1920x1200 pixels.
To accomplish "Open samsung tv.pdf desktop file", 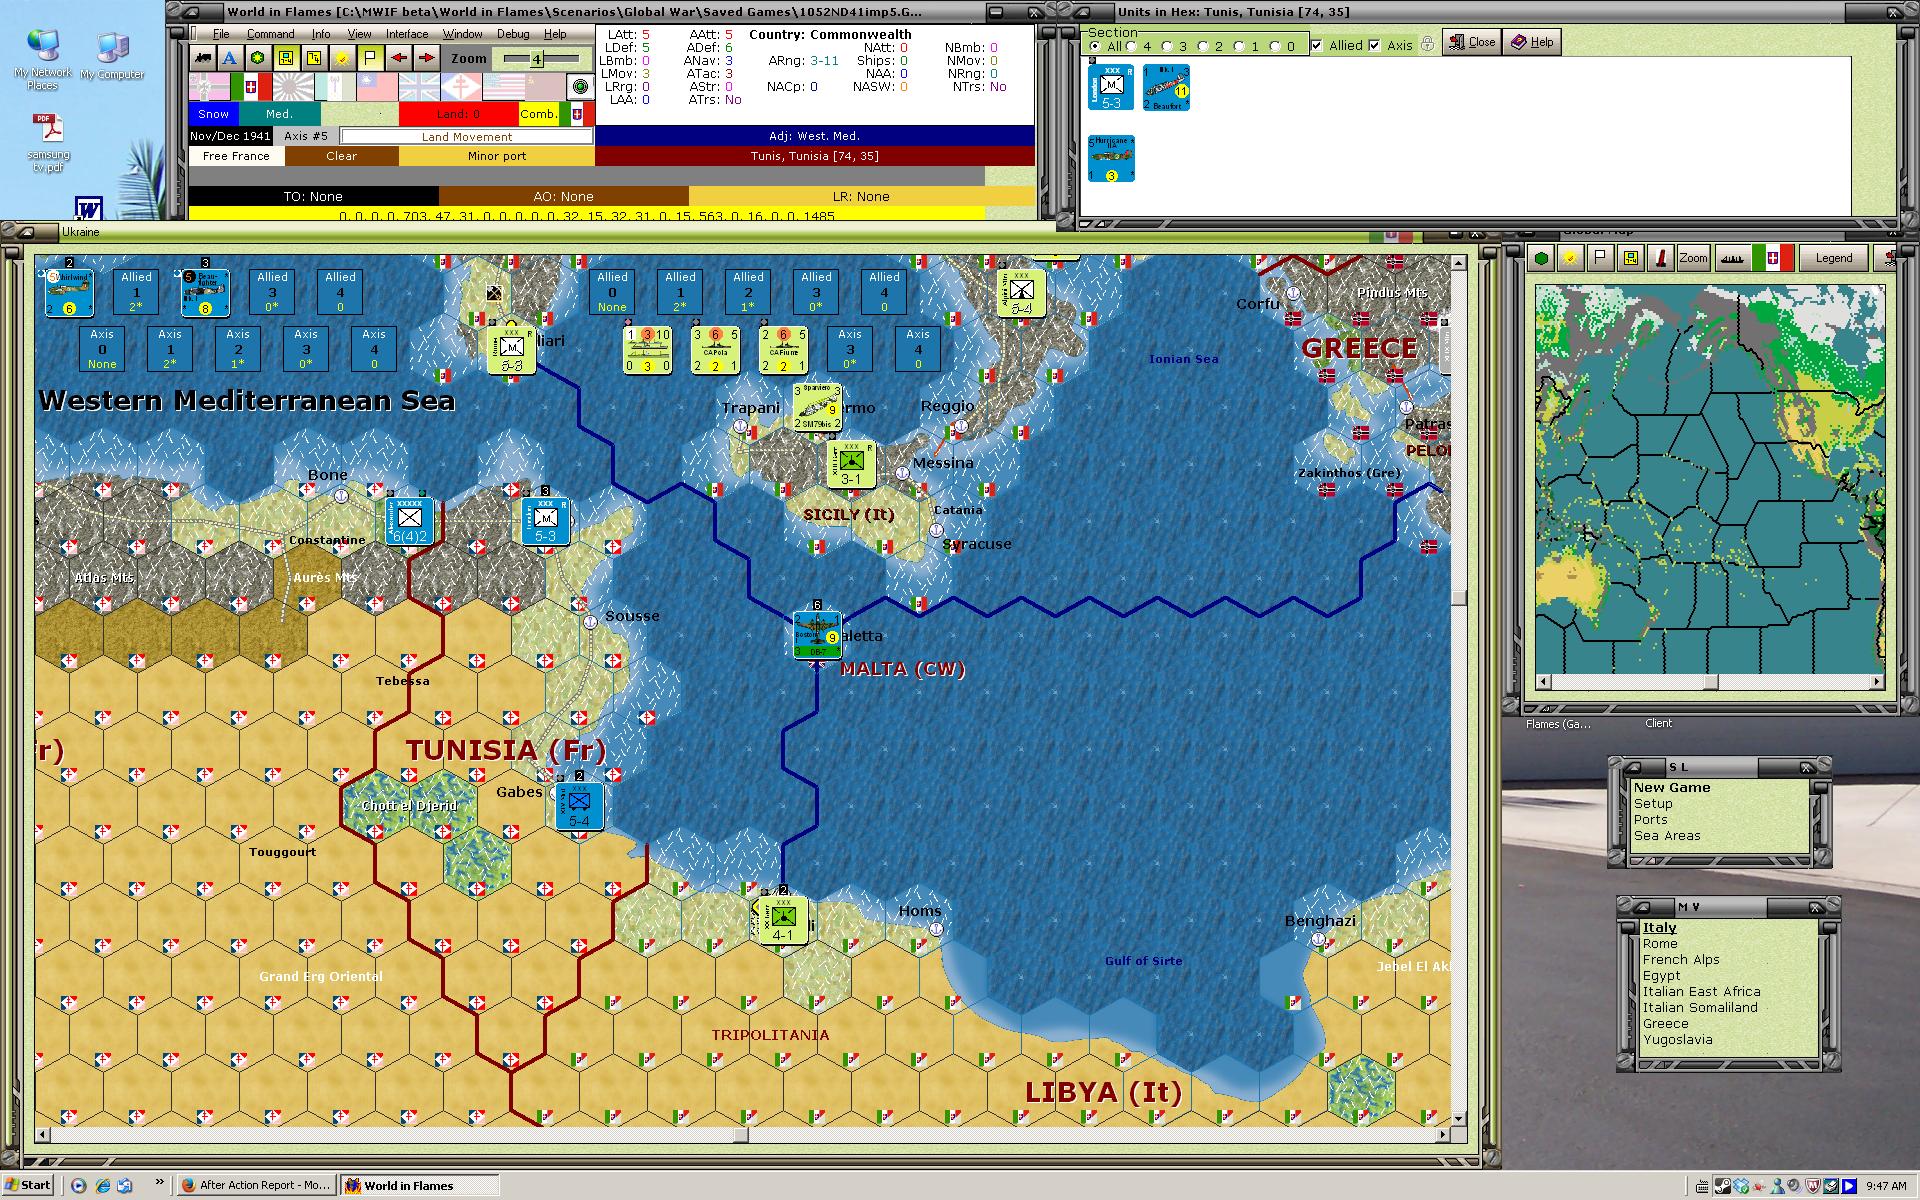I will 48,142.
